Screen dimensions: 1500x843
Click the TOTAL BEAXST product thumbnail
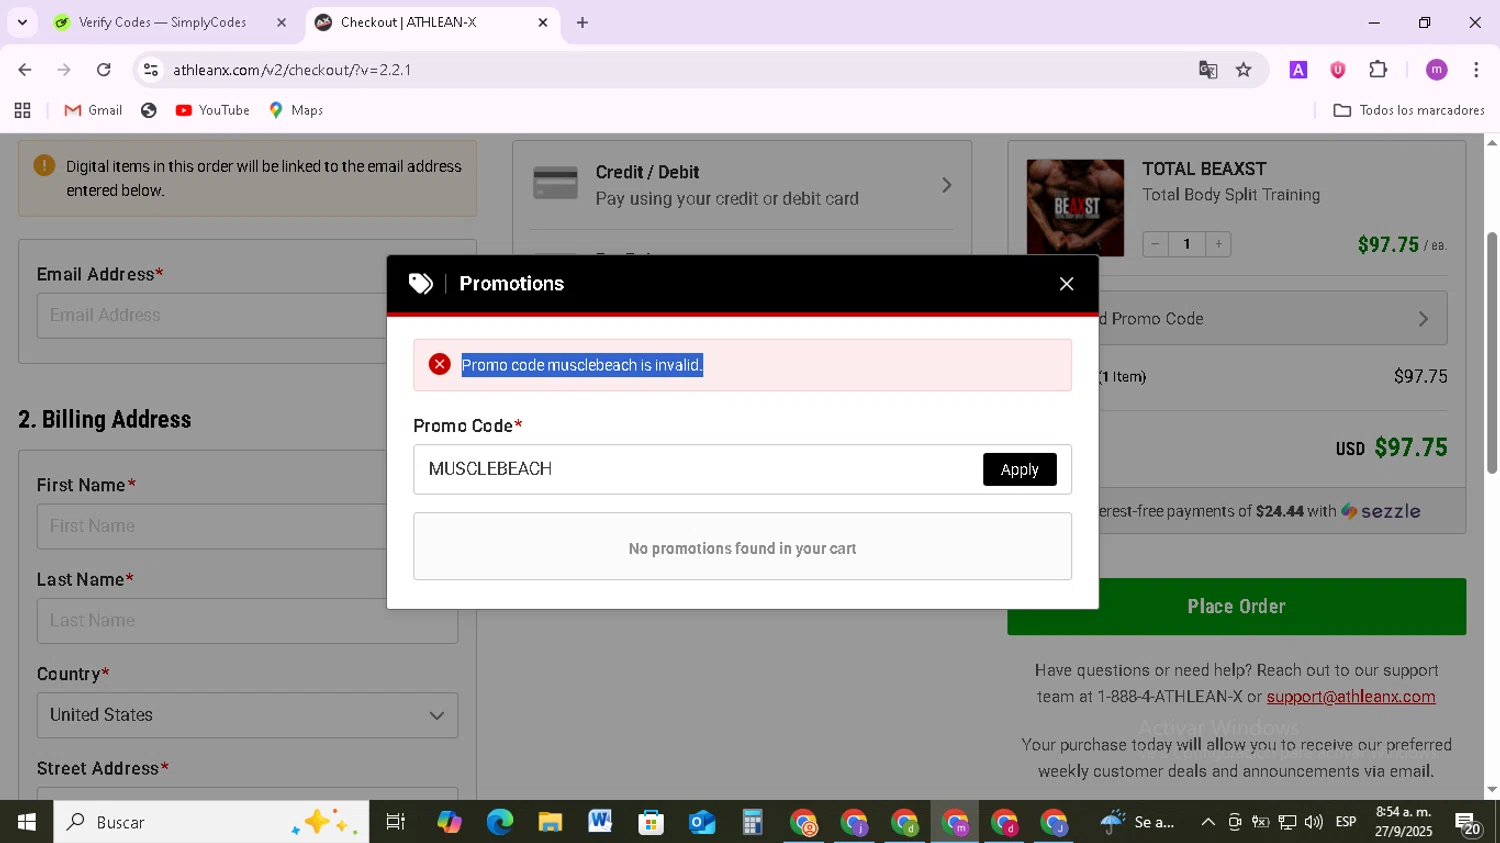[1075, 207]
